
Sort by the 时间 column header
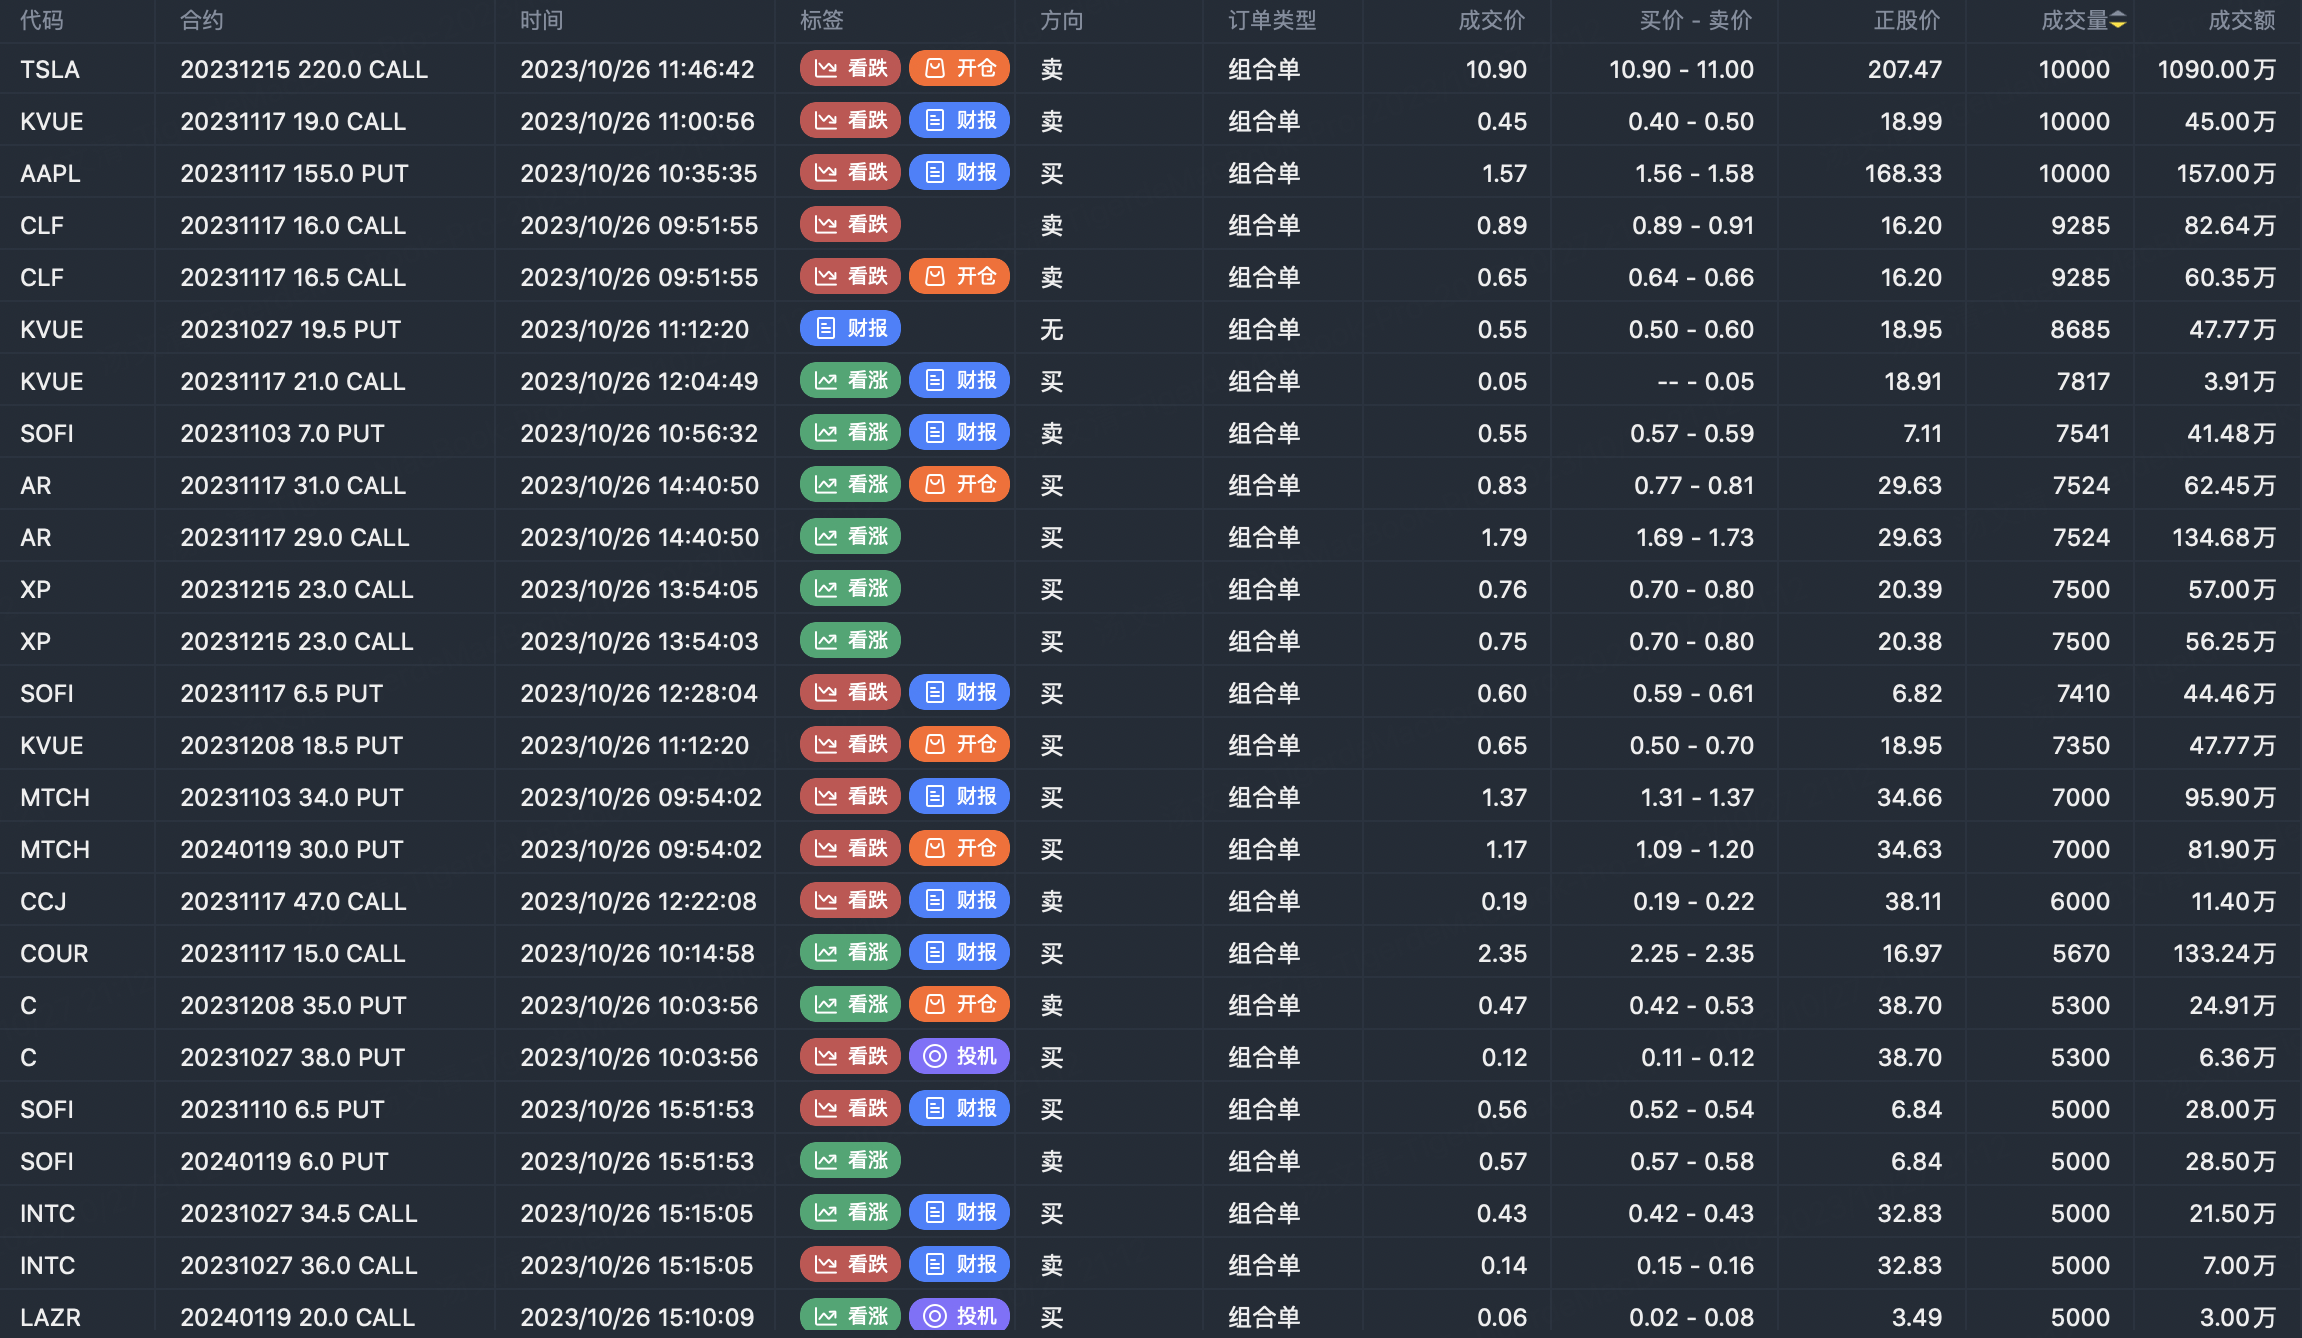[541, 21]
